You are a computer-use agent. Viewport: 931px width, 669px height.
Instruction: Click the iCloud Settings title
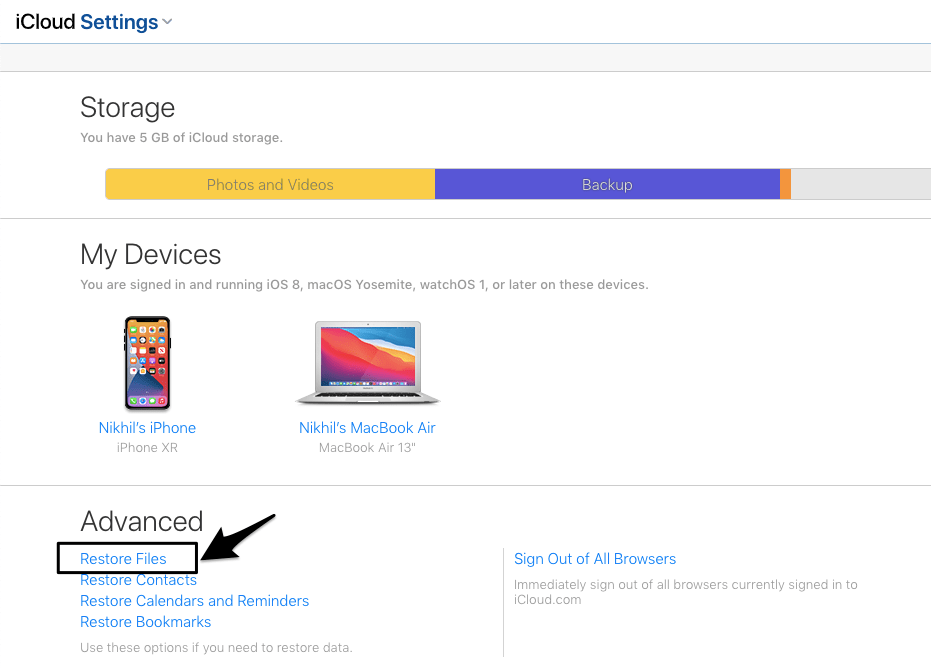pos(87,22)
